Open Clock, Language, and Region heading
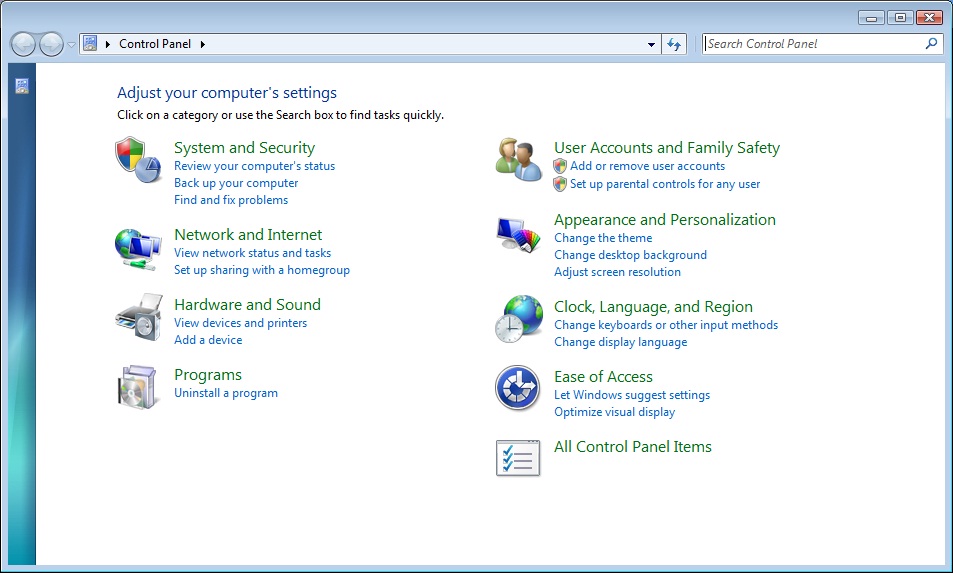953x573 pixels. [653, 307]
